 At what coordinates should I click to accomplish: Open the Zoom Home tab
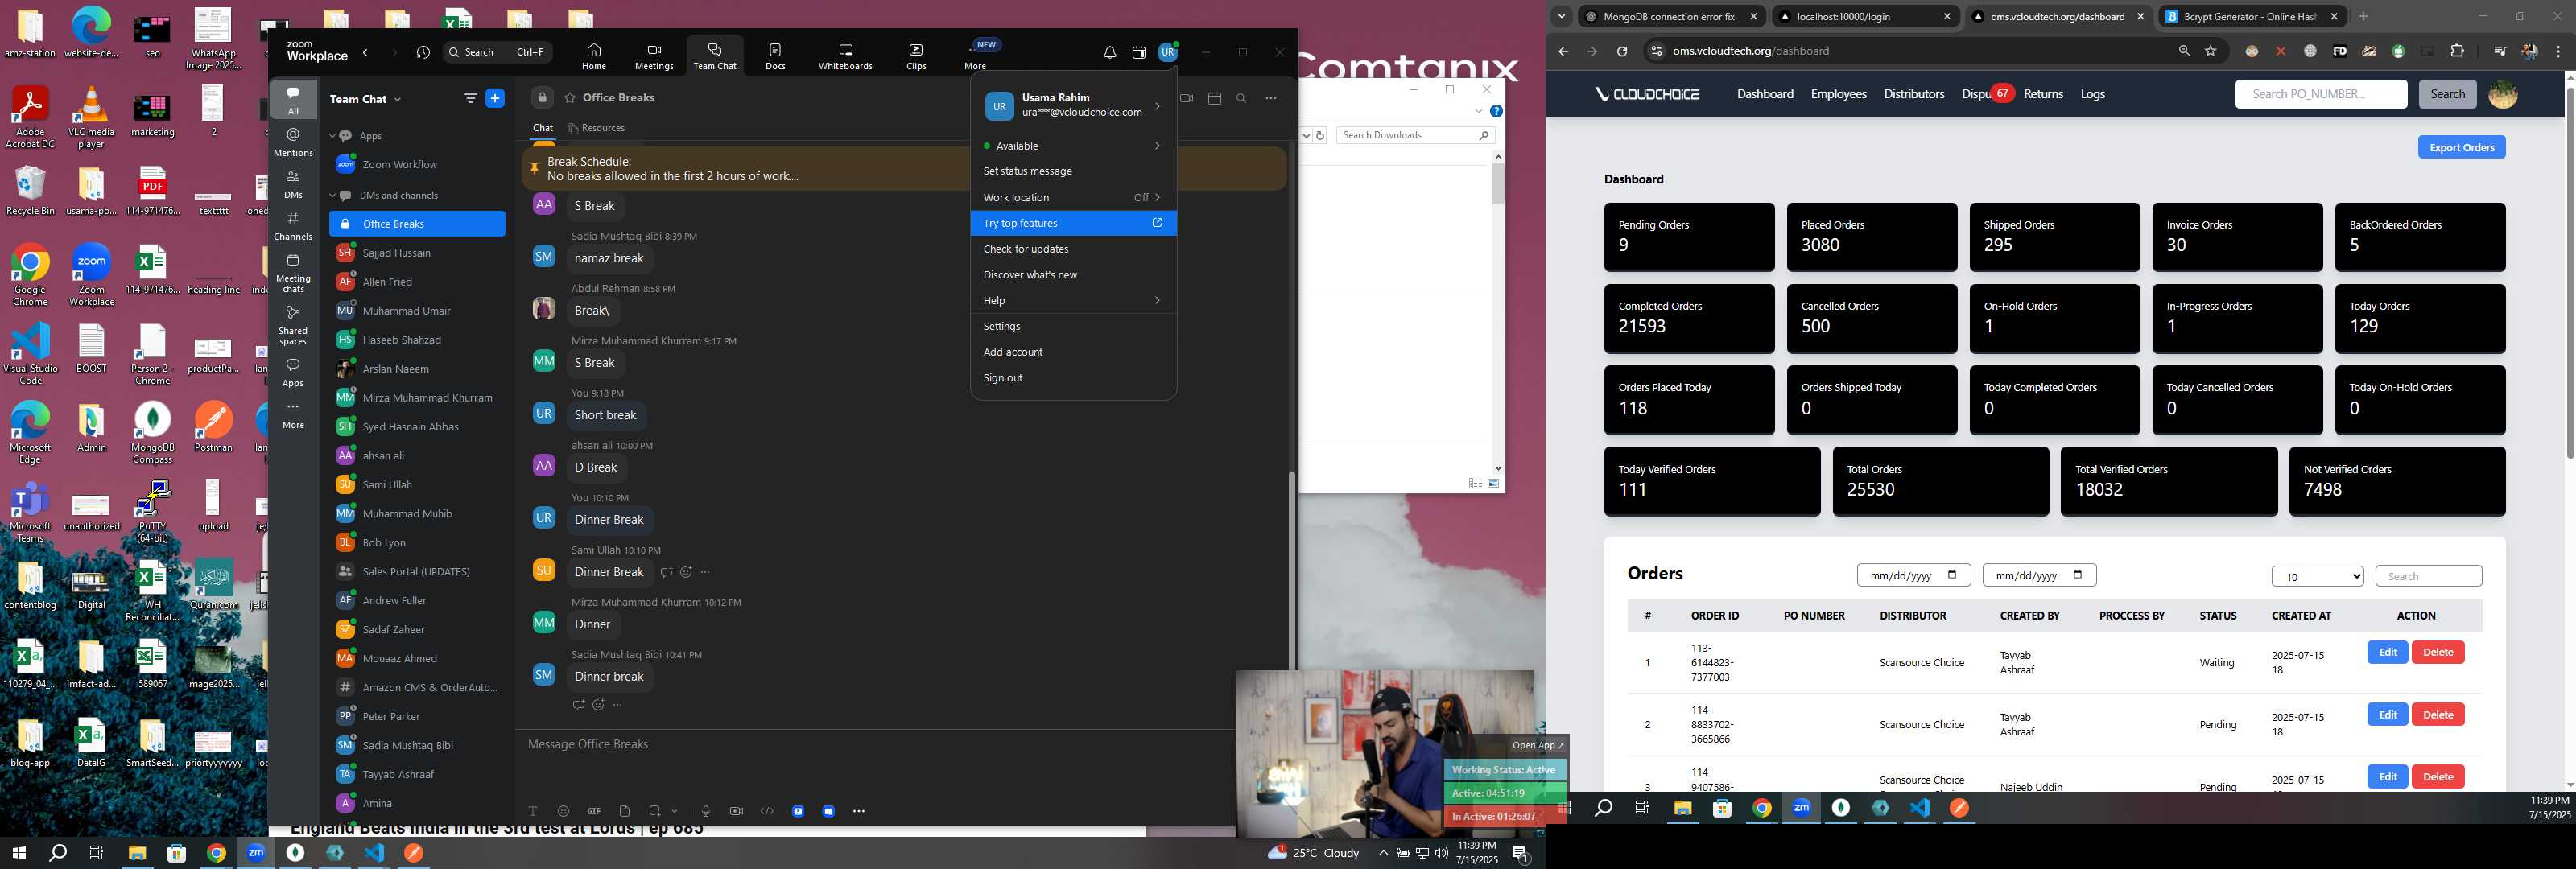(x=594, y=56)
